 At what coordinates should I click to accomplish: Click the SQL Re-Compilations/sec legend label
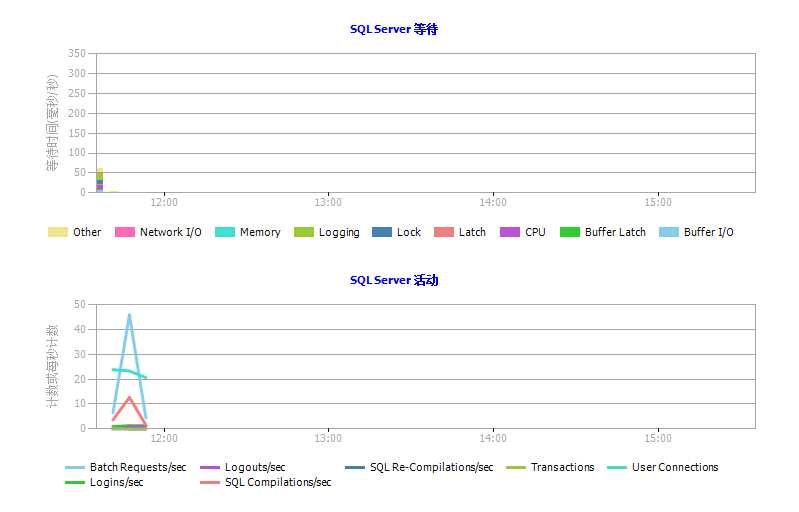(432, 467)
